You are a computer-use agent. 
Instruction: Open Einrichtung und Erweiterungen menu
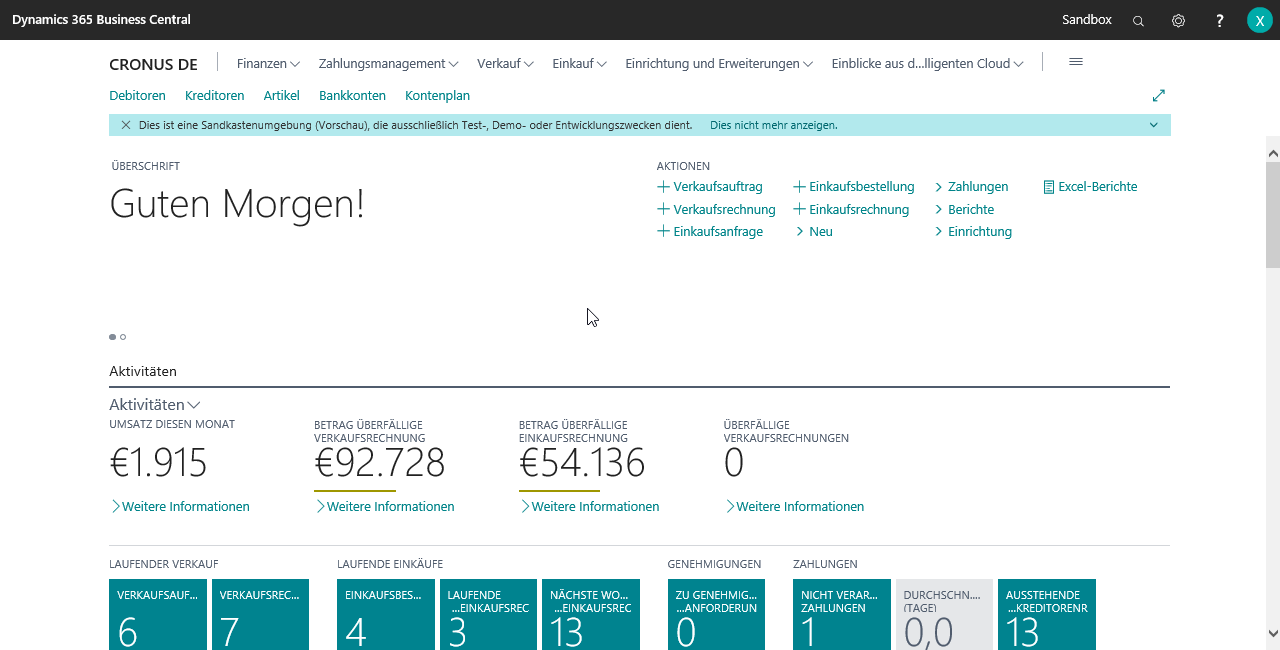coord(719,64)
